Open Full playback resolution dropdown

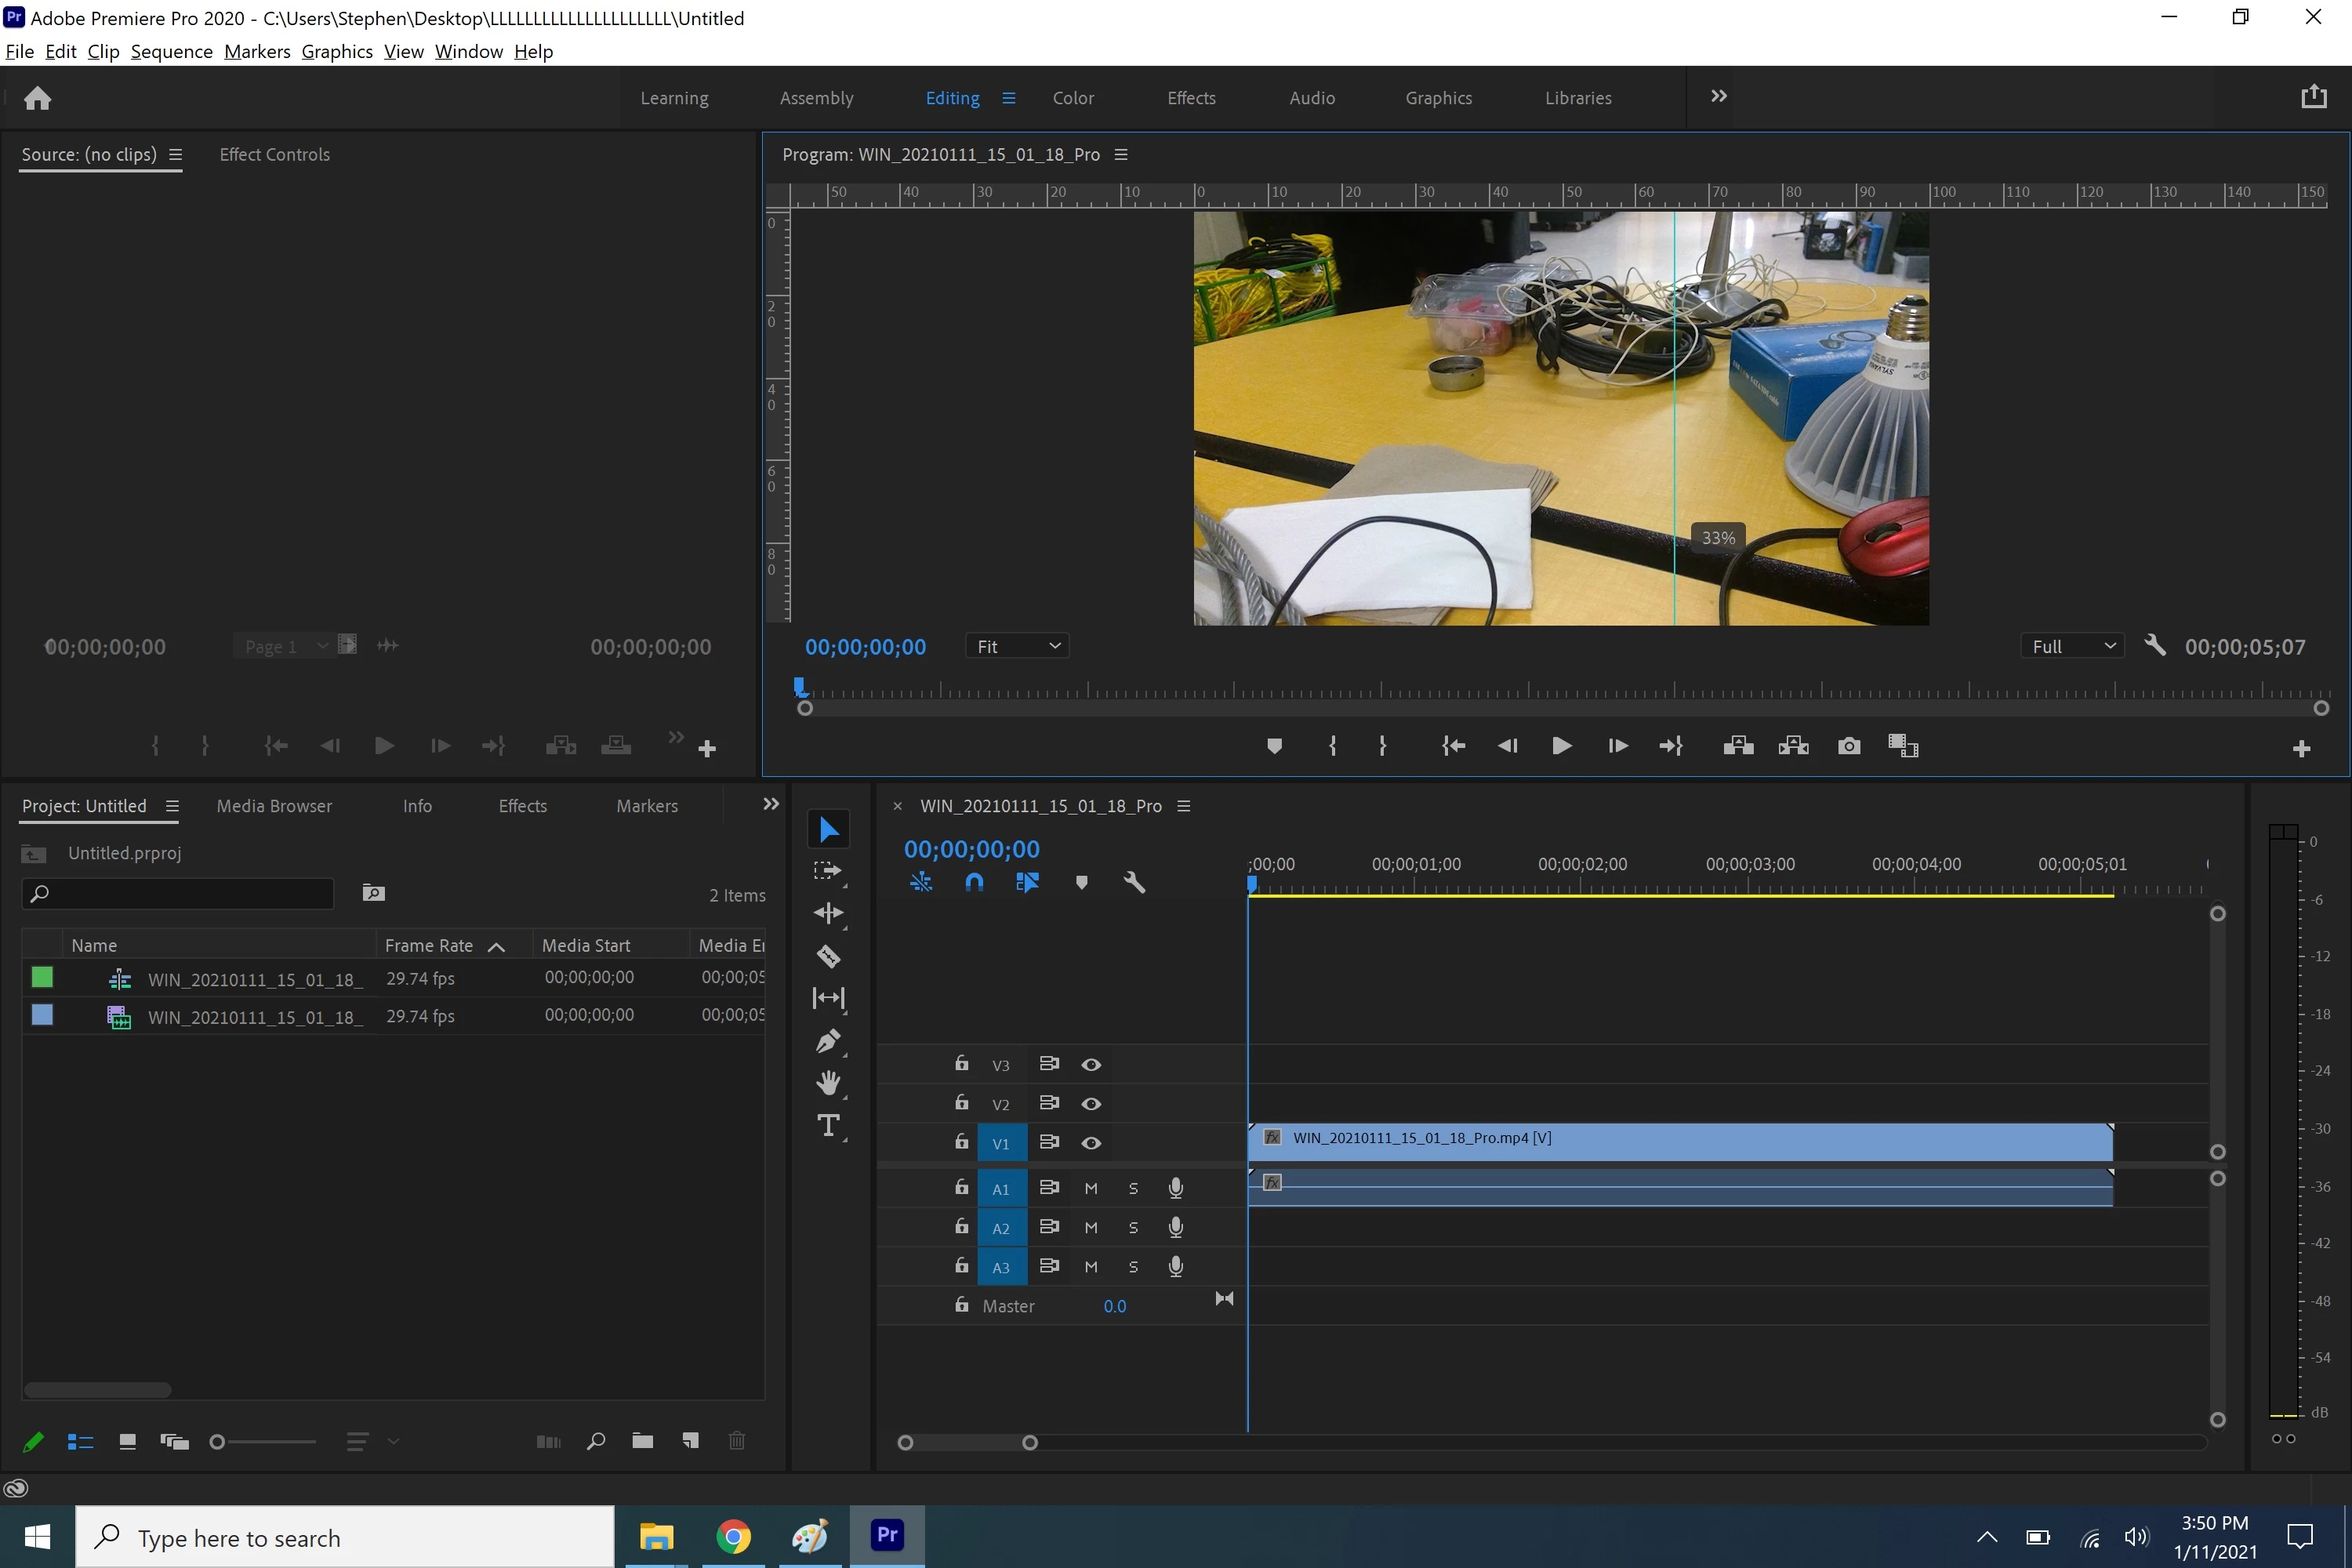tap(2073, 646)
